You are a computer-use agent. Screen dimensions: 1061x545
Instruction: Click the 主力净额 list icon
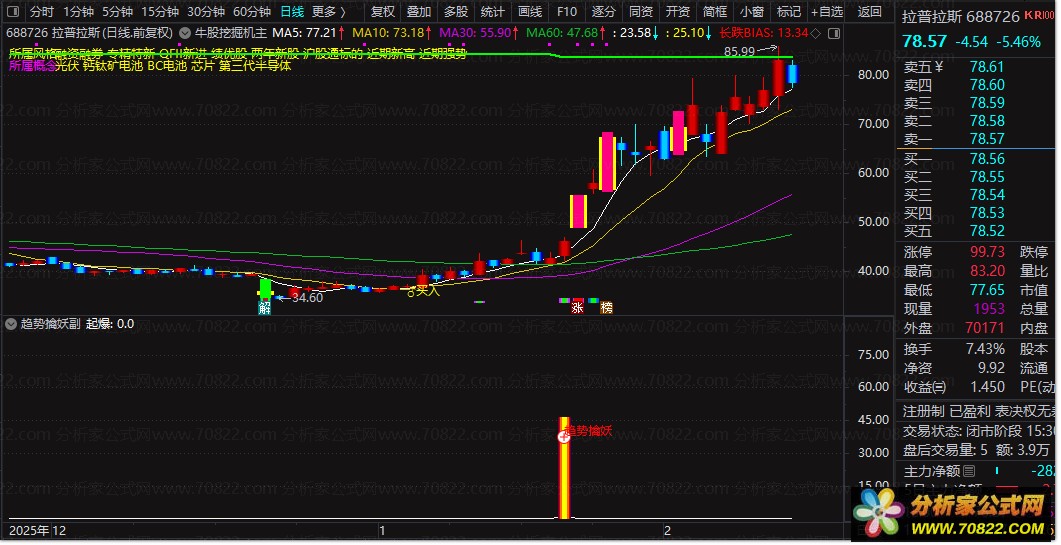(970, 471)
